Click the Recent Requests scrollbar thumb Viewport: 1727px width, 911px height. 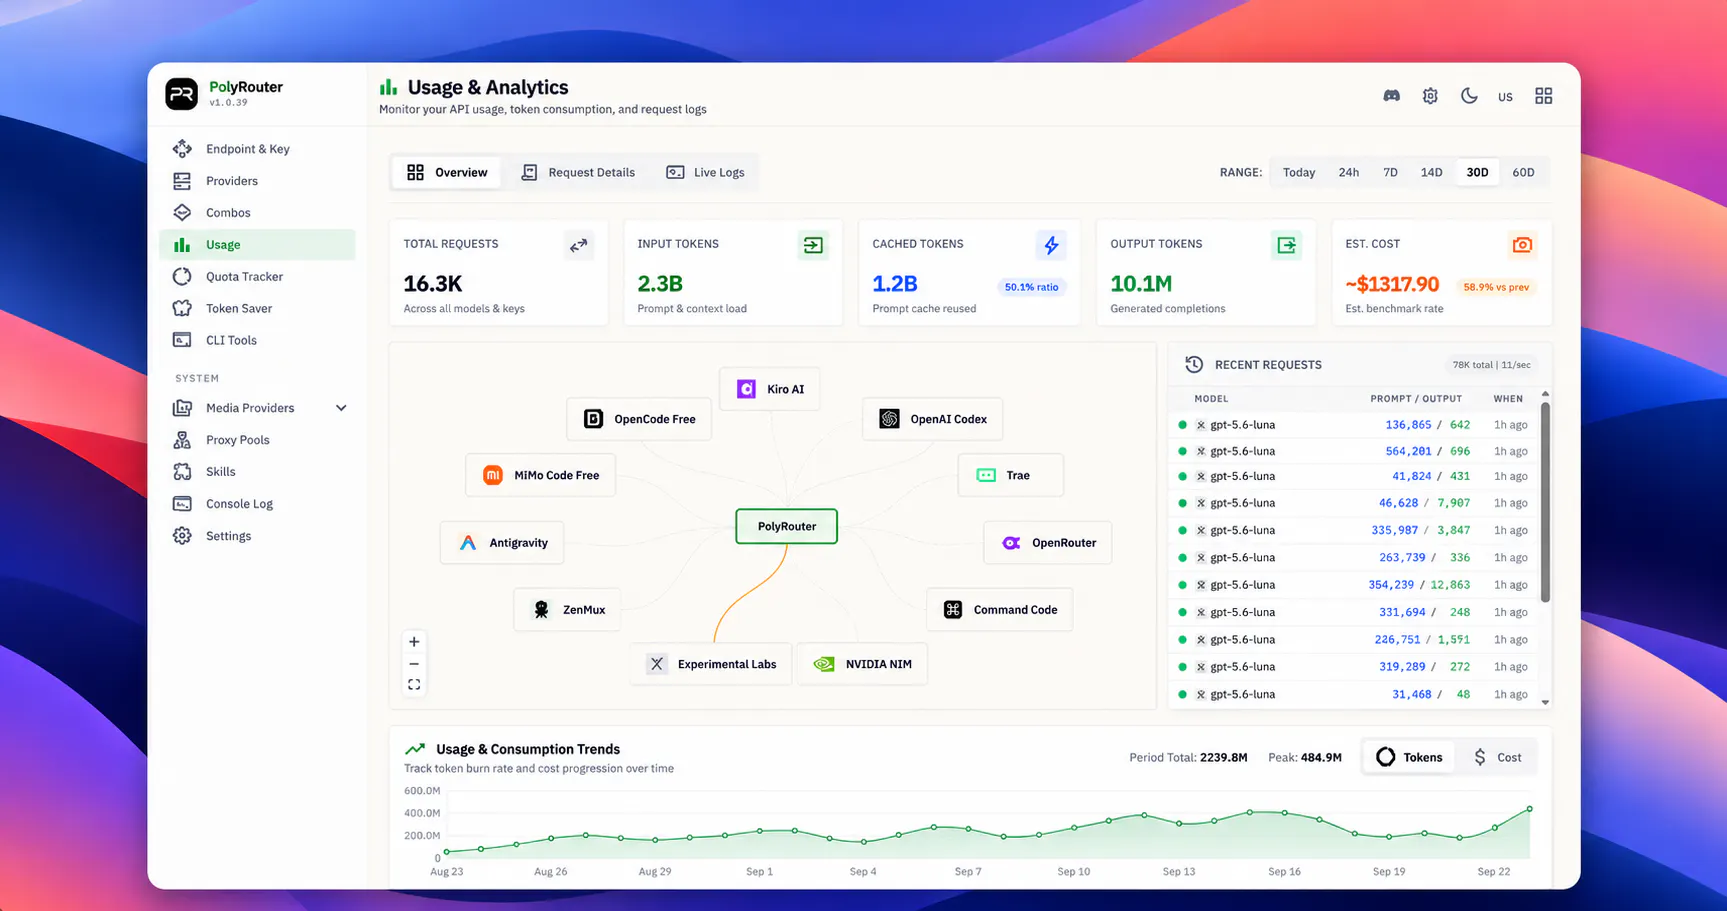click(x=1545, y=502)
